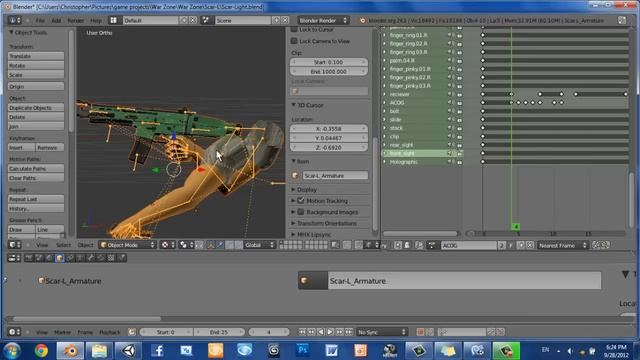This screenshot has width=640, height=360.
Task: Open the timeline Playback menu
Action: 110,332
